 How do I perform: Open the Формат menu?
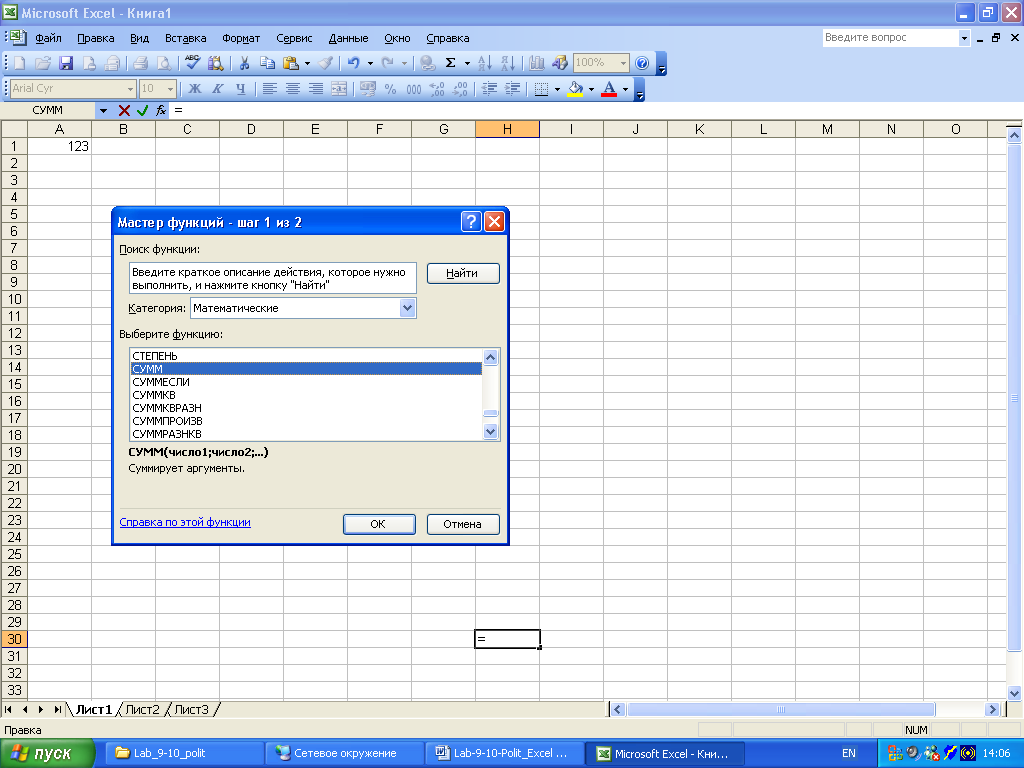[x=241, y=38]
